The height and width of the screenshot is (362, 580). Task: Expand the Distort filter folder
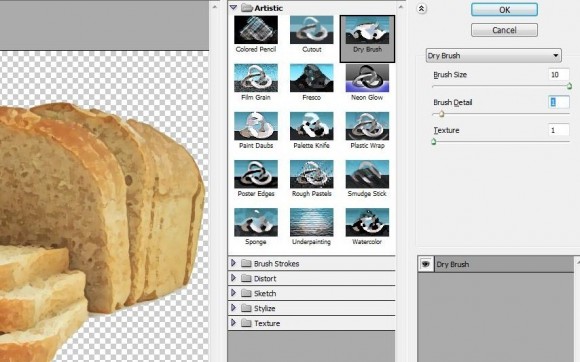(233, 278)
